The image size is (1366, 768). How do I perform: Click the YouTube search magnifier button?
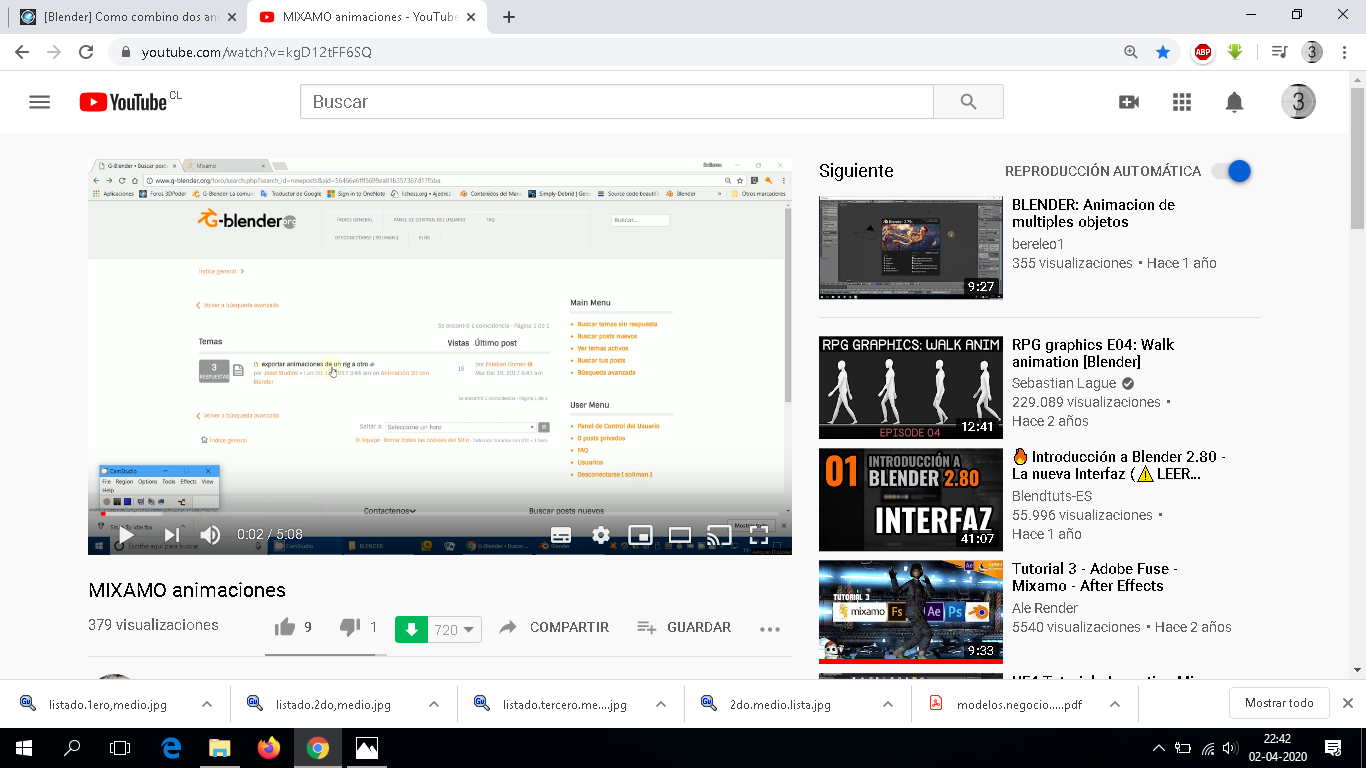click(x=968, y=102)
